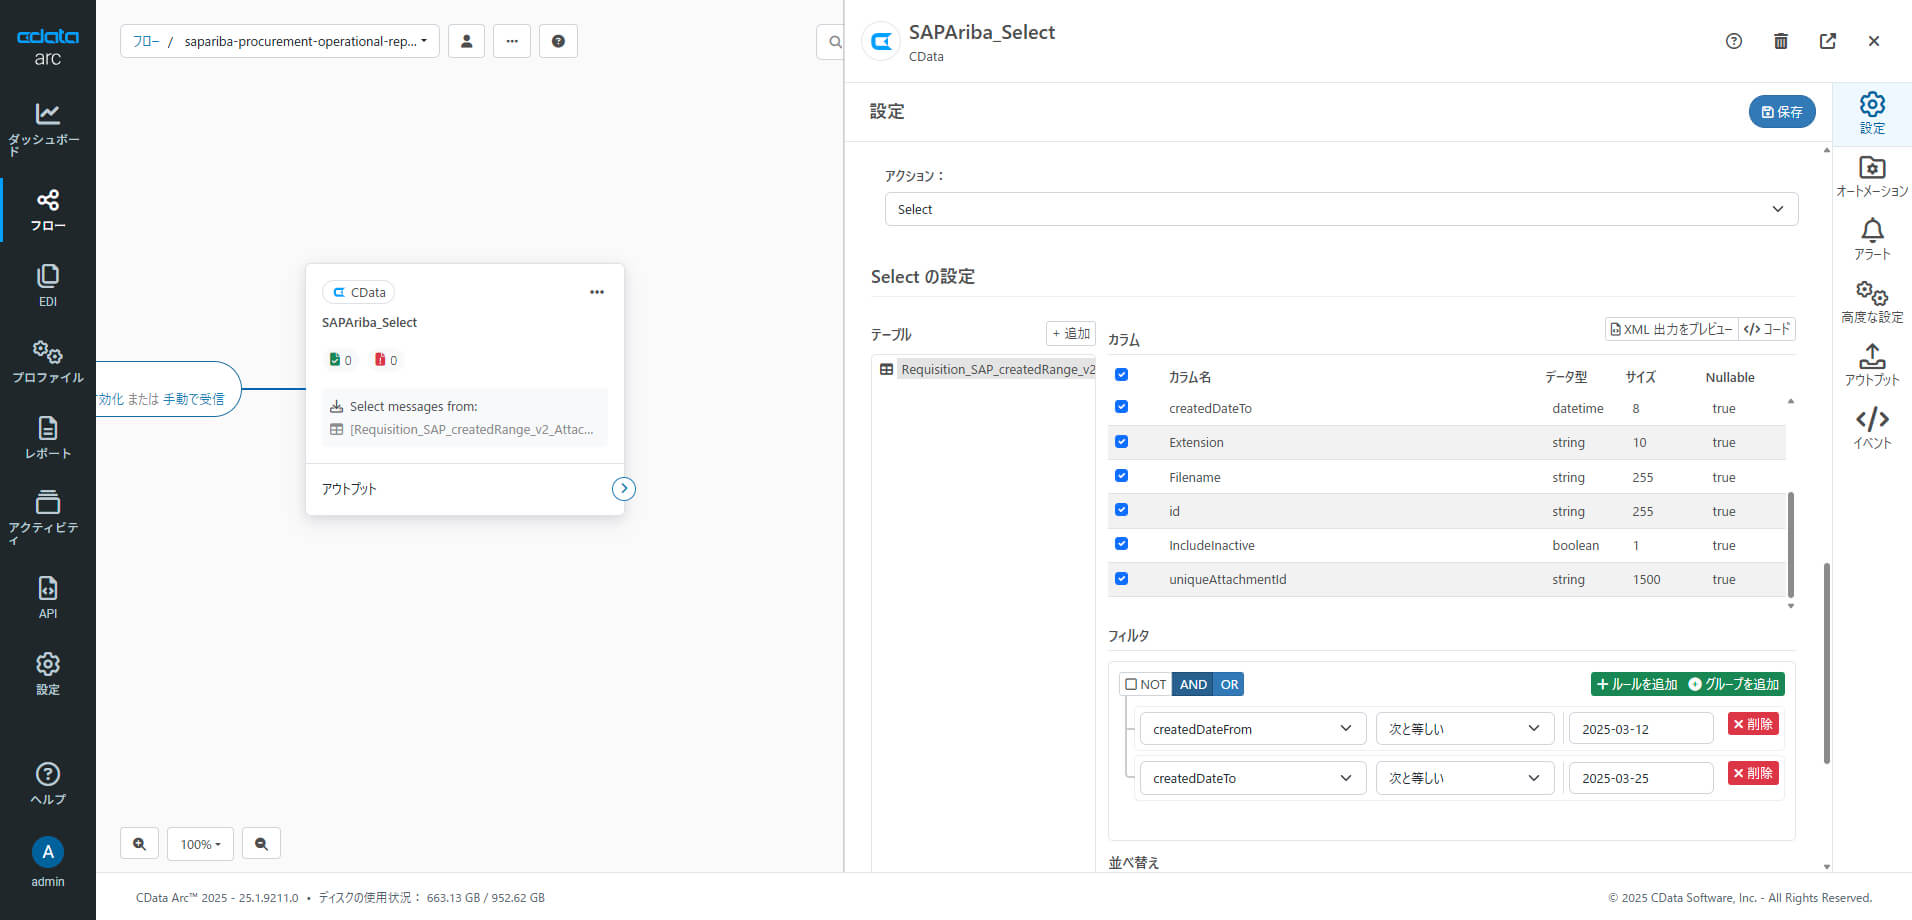This screenshot has width=1912, height=920.
Task: Uncheck the uniqueAttachmentId column checkbox
Action: (x=1121, y=579)
